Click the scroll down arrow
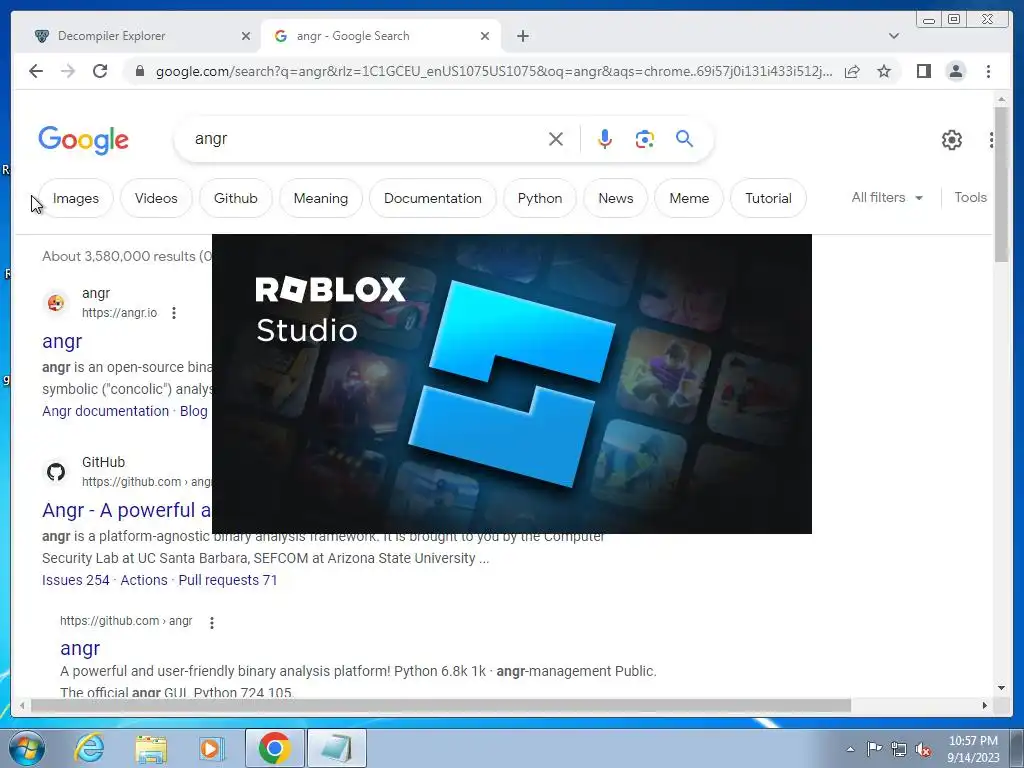 point(1001,688)
